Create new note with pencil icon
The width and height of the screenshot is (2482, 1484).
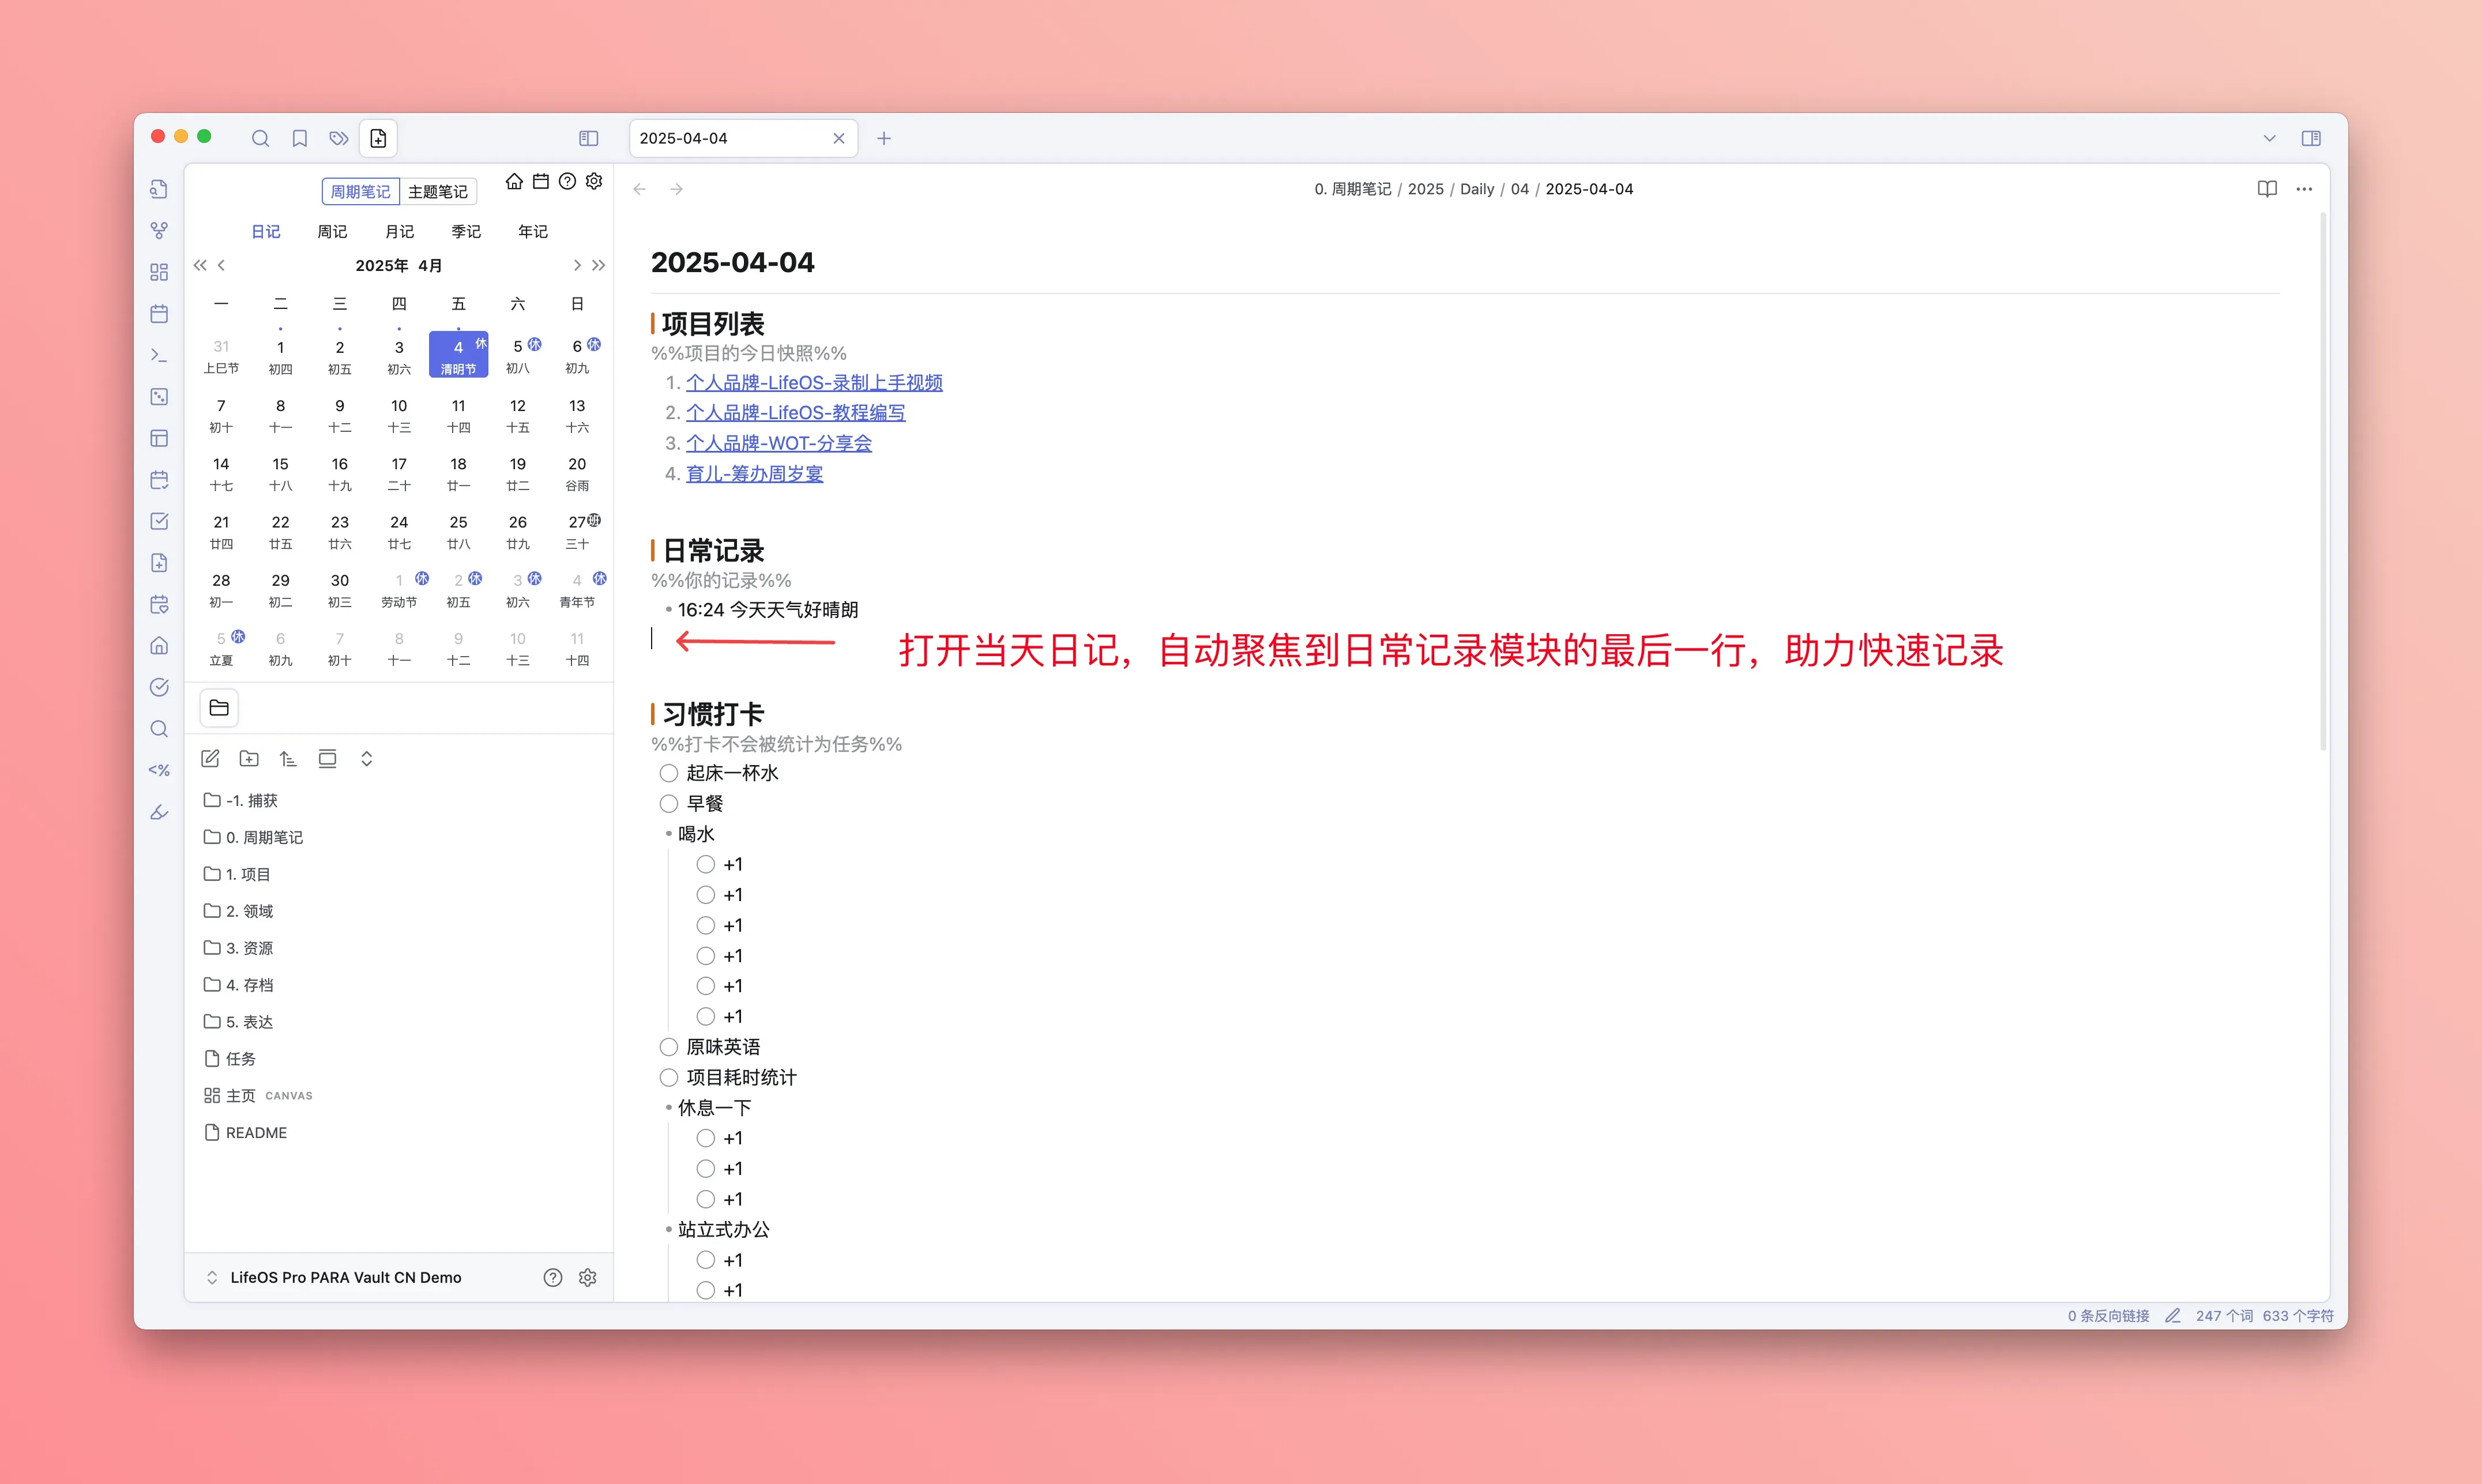click(x=210, y=759)
